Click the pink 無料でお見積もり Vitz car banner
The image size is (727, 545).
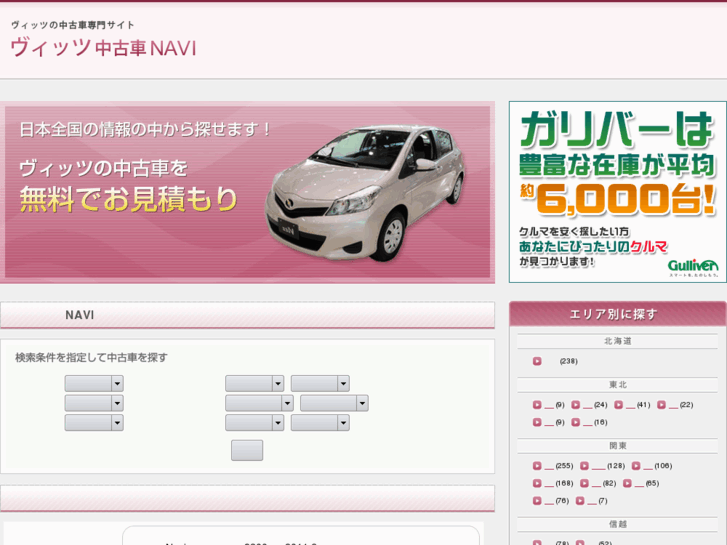pos(248,192)
